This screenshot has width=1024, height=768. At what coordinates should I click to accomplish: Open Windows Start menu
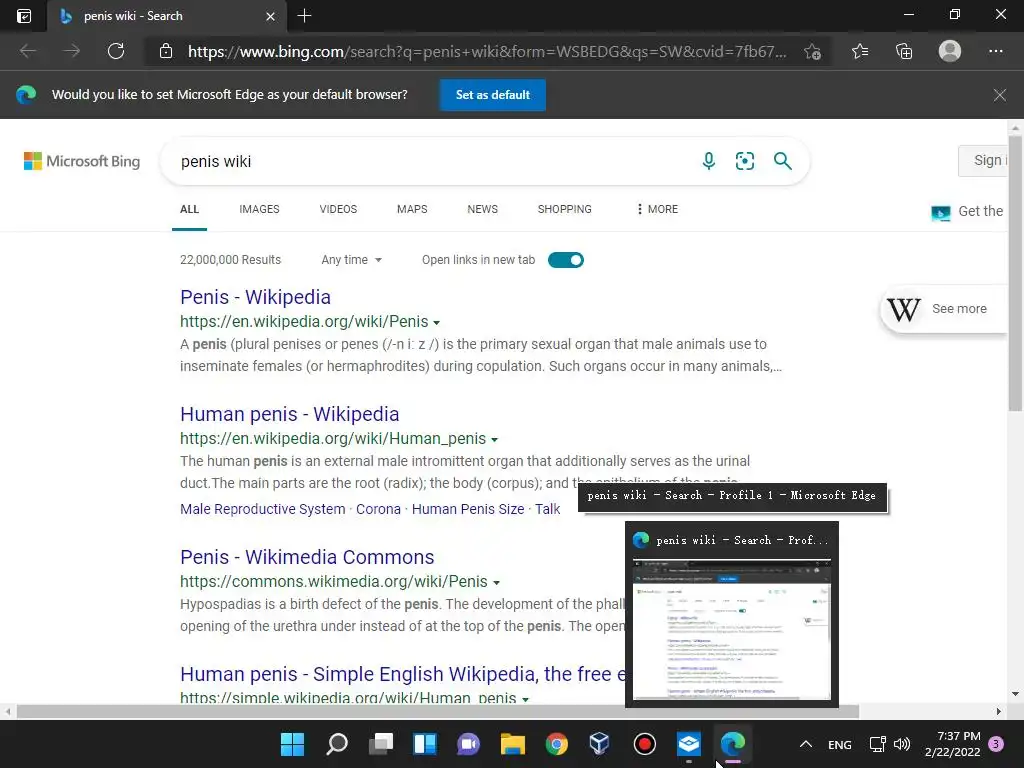coord(292,744)
